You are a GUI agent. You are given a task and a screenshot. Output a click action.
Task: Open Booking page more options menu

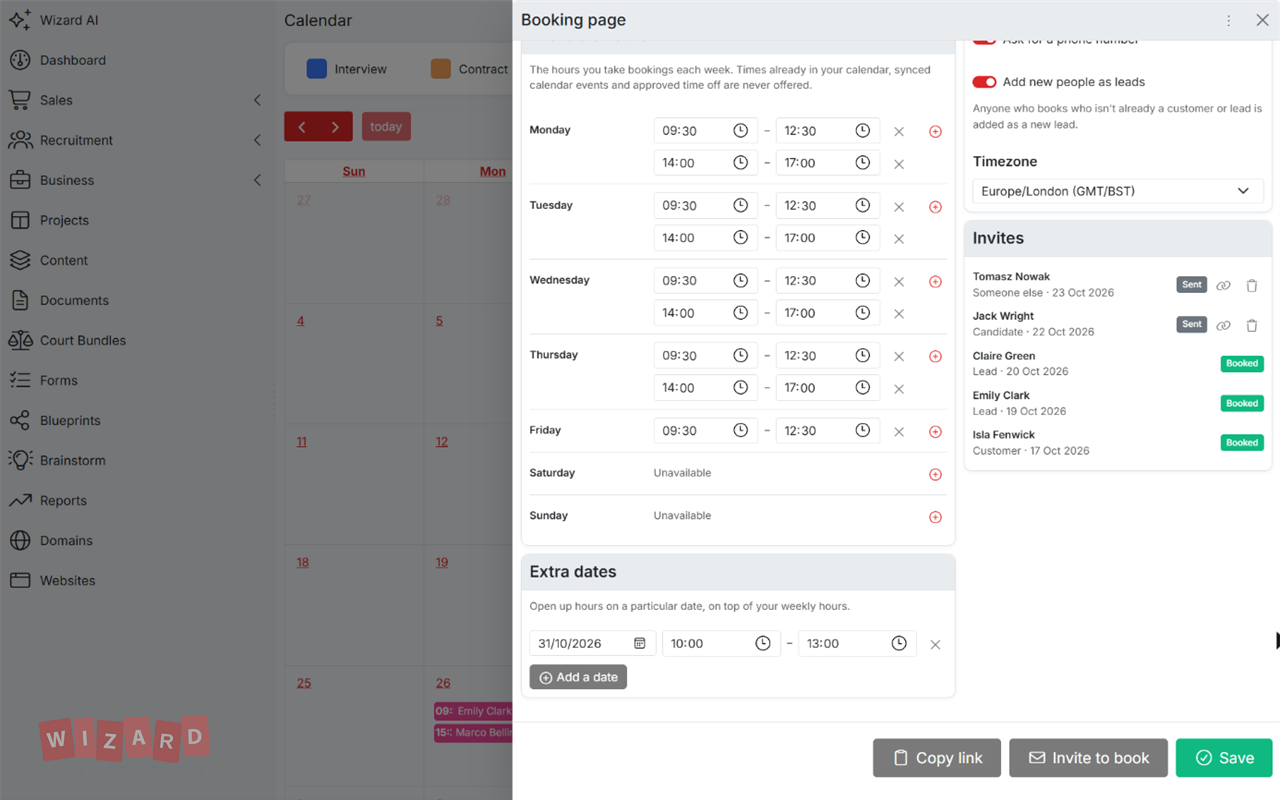coord(1228,20)
